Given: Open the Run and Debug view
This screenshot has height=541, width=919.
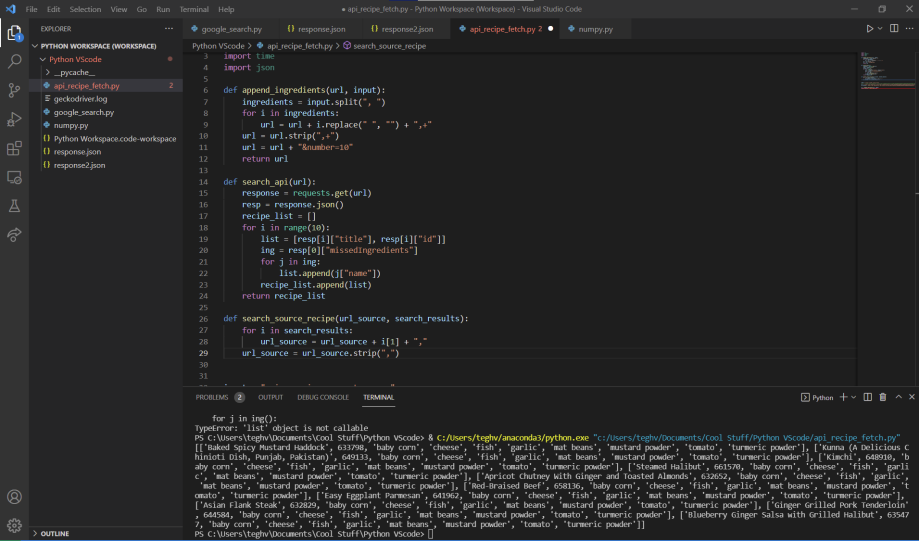Looking at the screenshot, I should pos(15,119).
